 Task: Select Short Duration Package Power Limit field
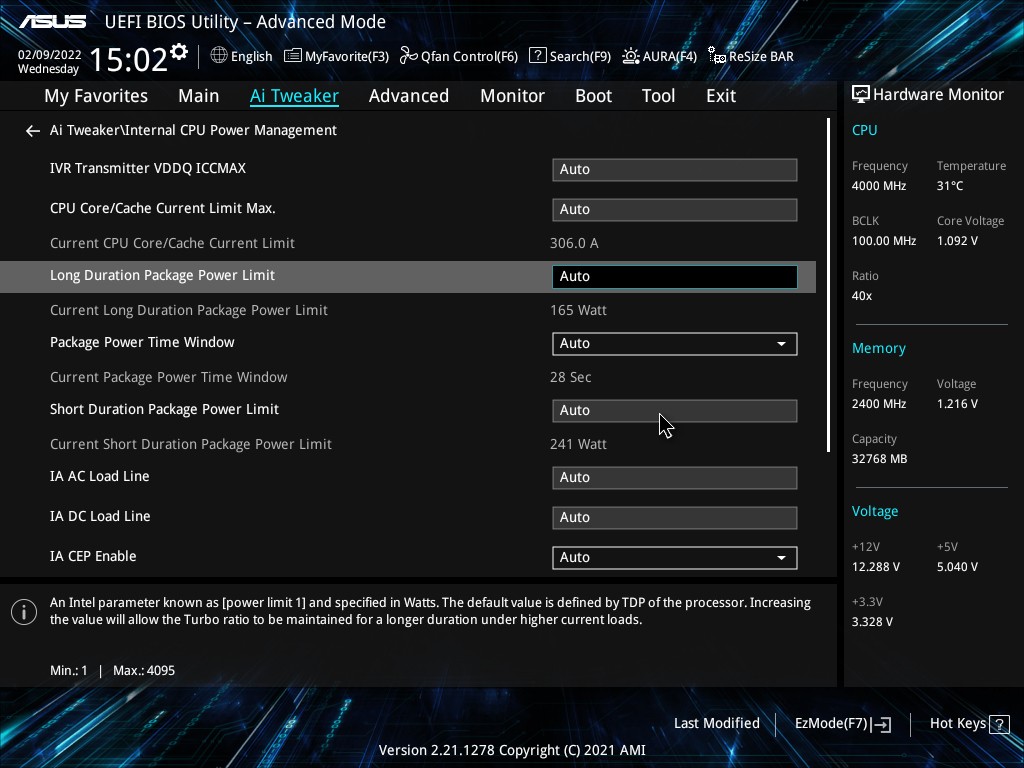tap(674, 411)
